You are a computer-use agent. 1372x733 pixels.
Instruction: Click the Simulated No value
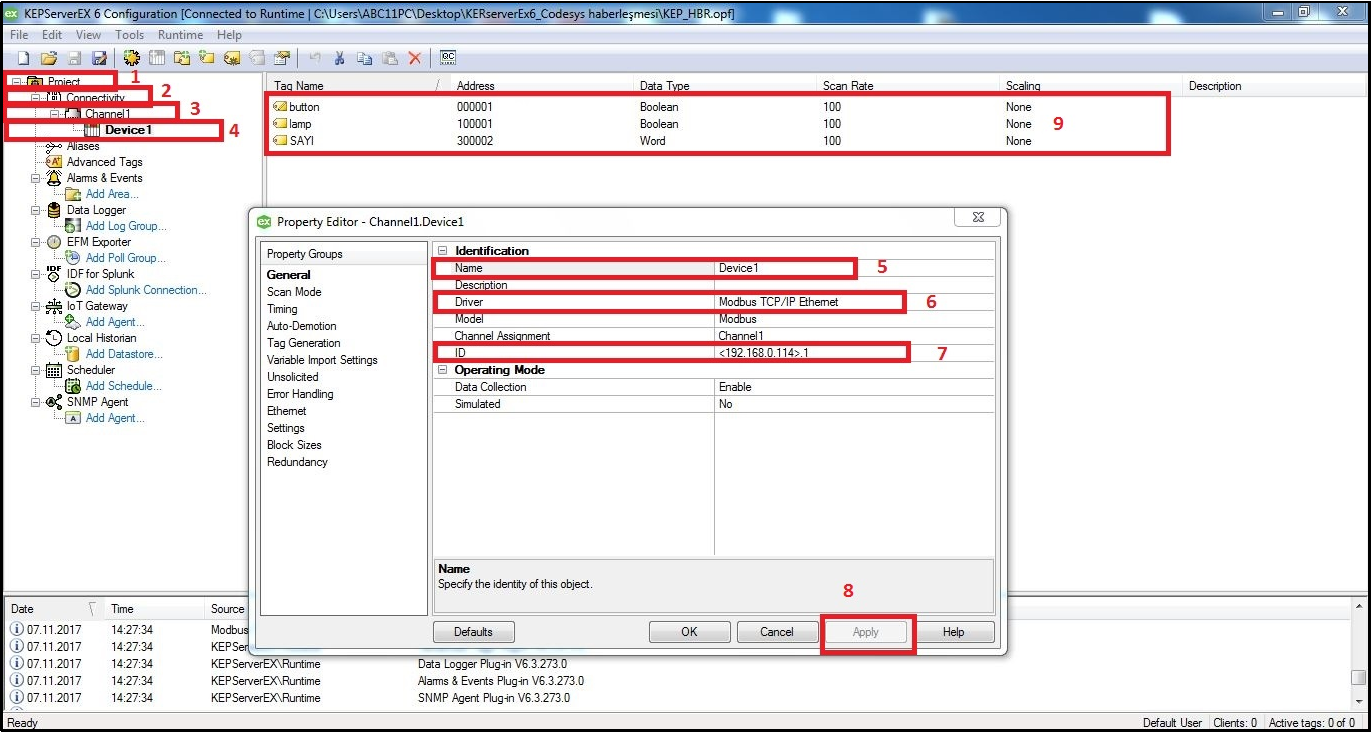click(855, 404)
